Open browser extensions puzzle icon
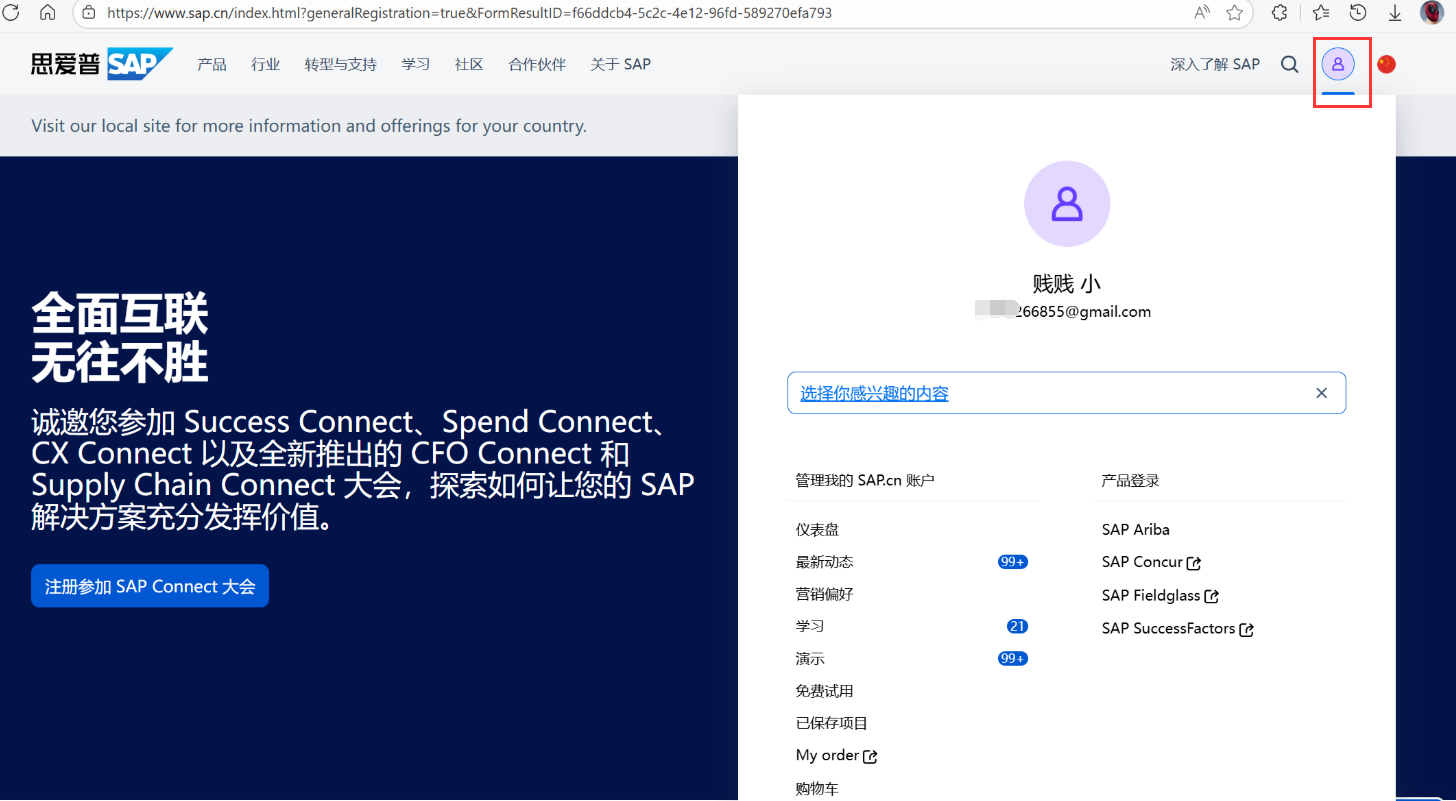This screenshot has width=1456, height=801. 1279,13
